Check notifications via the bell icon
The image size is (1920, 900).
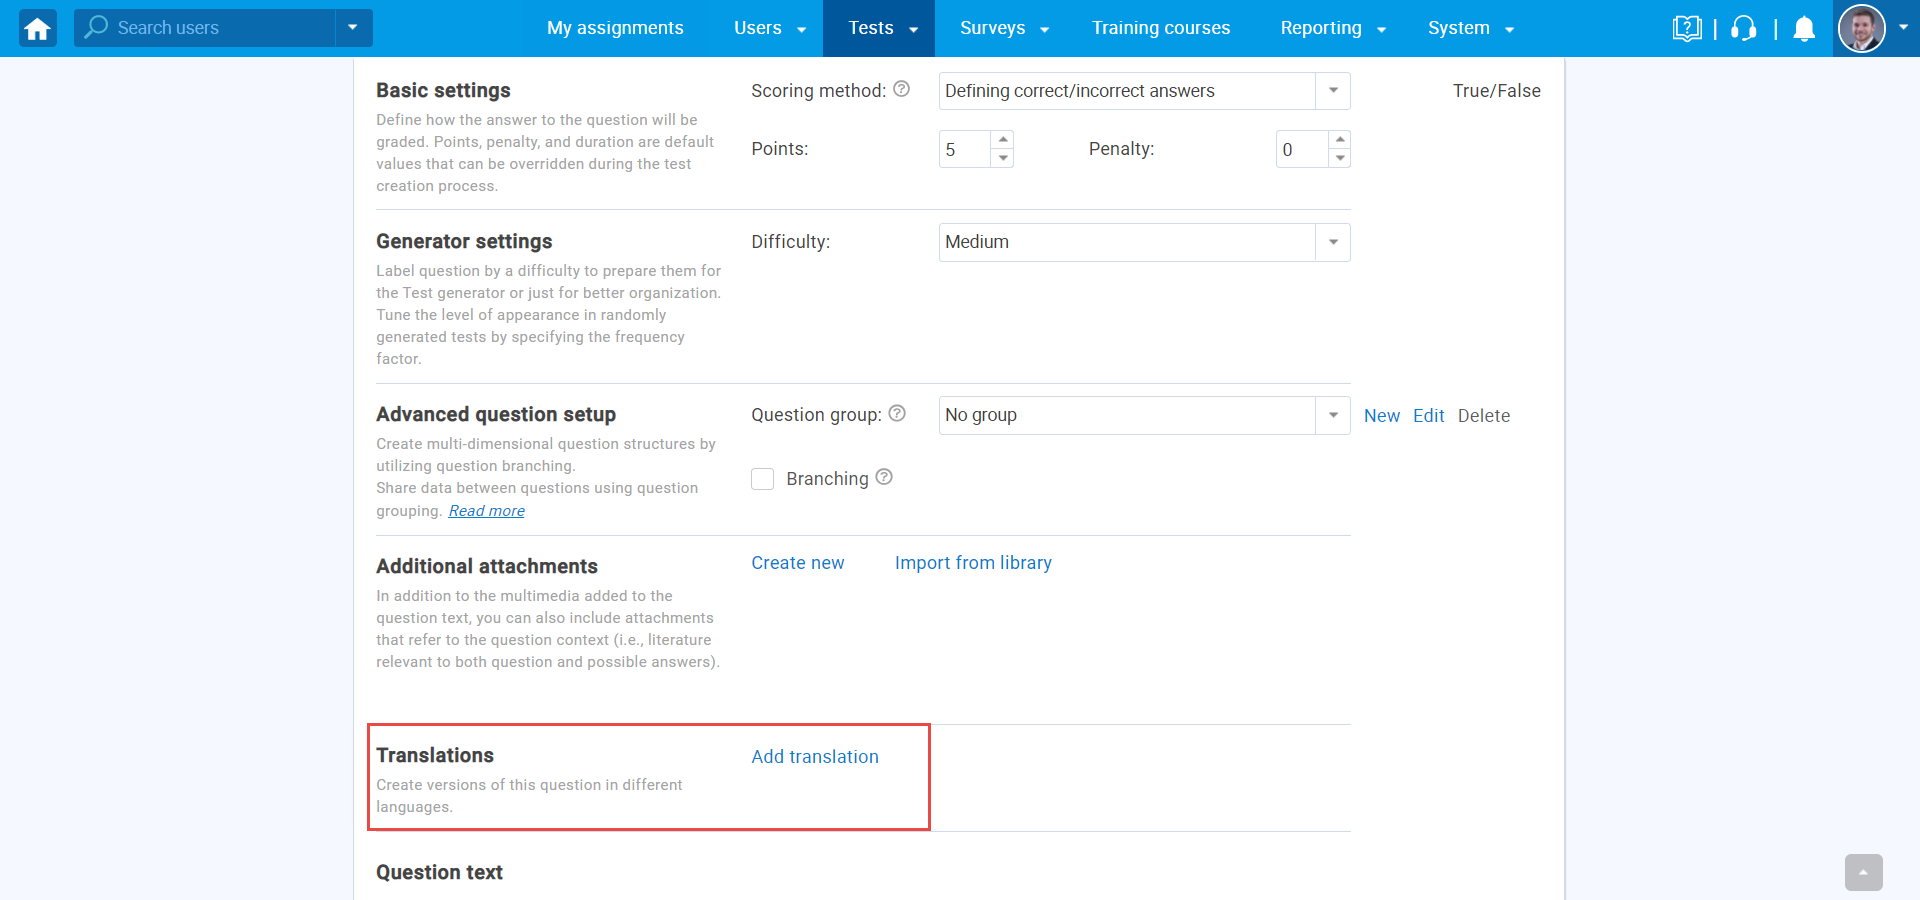coord(1804,28)
